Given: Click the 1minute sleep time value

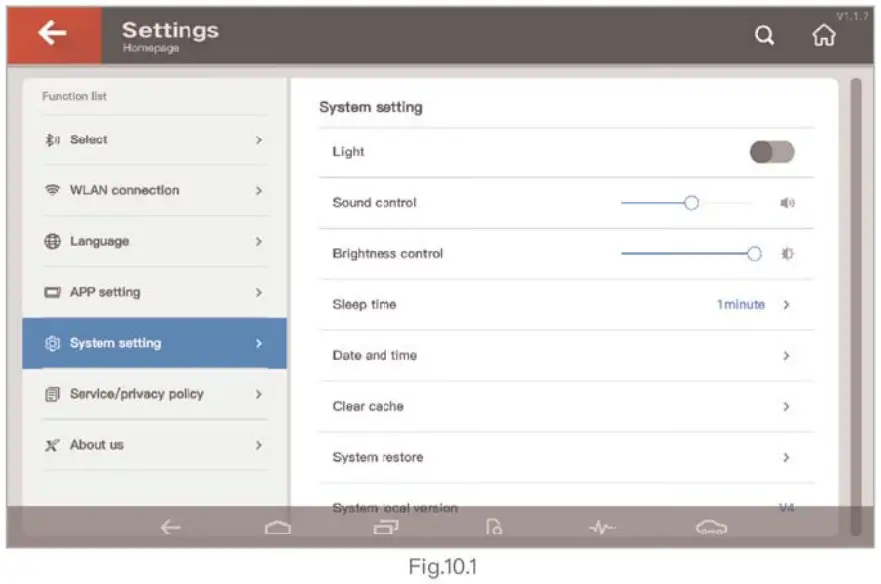Looking at the screenshot, I should (741, 305).
